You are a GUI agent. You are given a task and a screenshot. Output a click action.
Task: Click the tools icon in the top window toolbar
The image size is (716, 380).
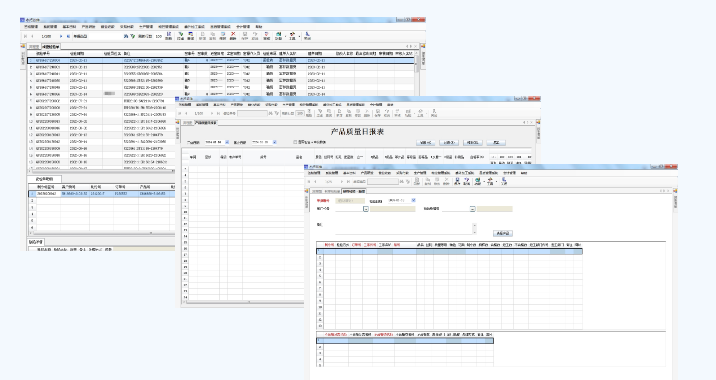click(292, 36)
